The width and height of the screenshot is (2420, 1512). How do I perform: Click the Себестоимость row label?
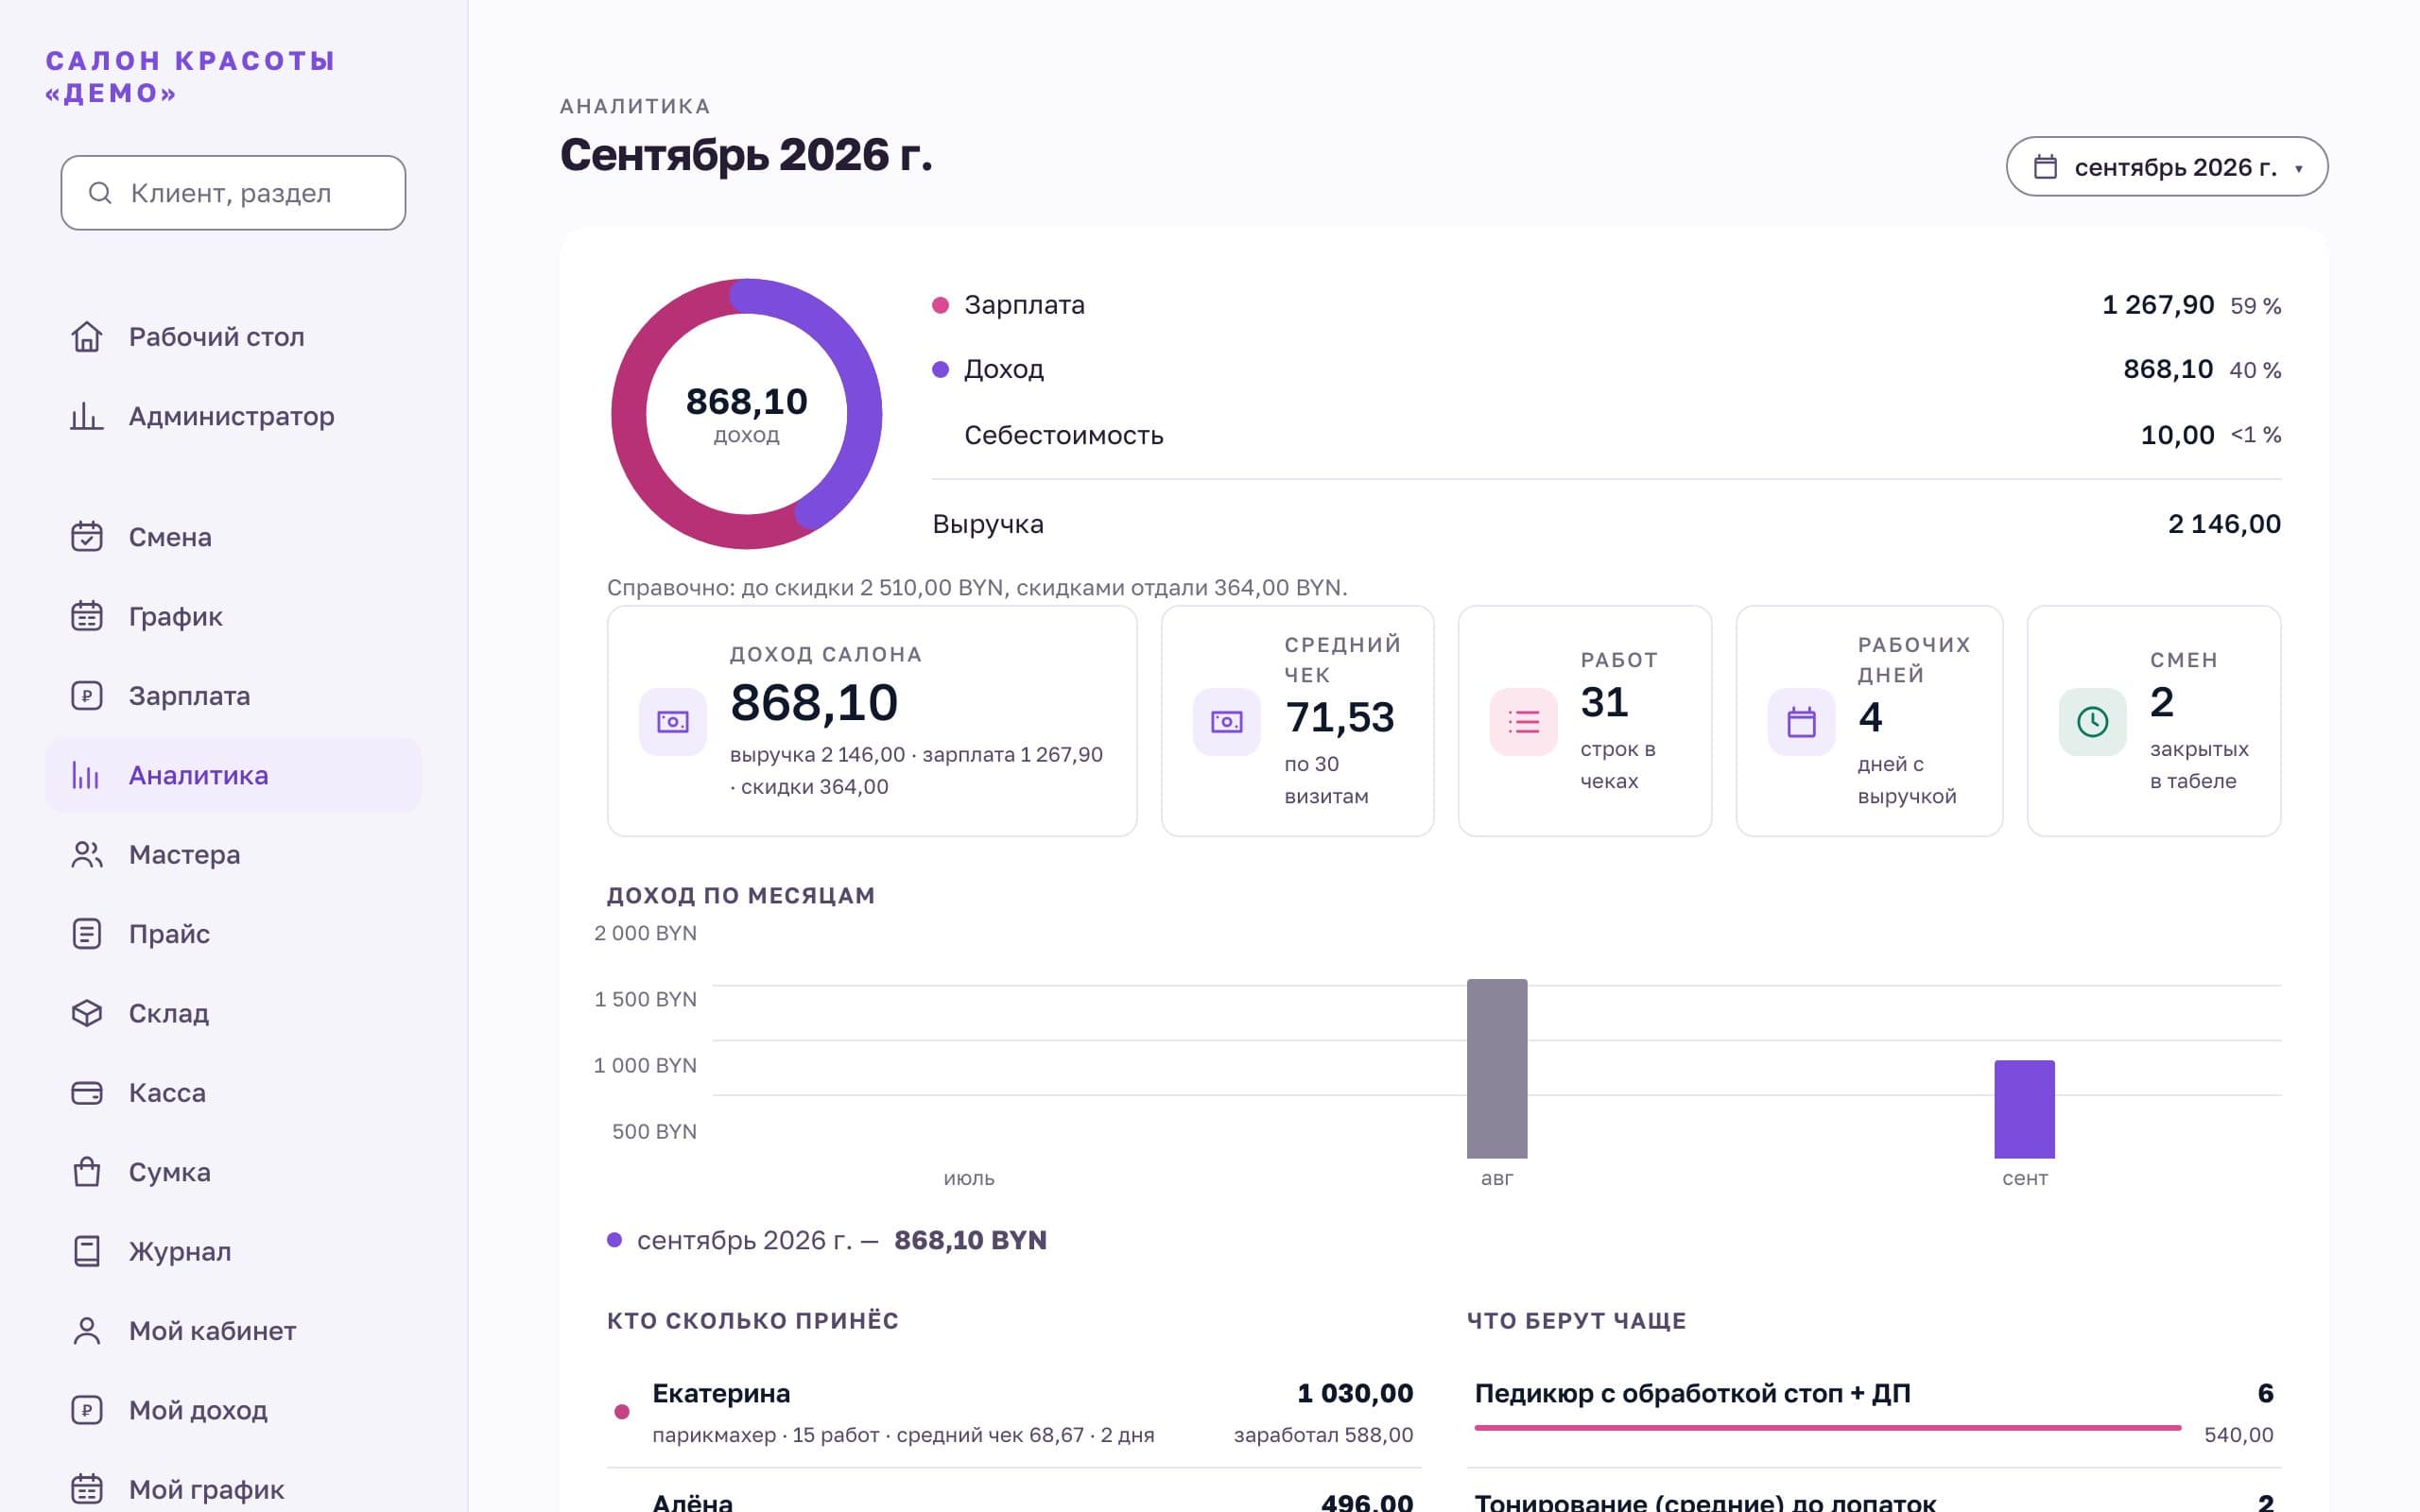(x=1064, y=435)
